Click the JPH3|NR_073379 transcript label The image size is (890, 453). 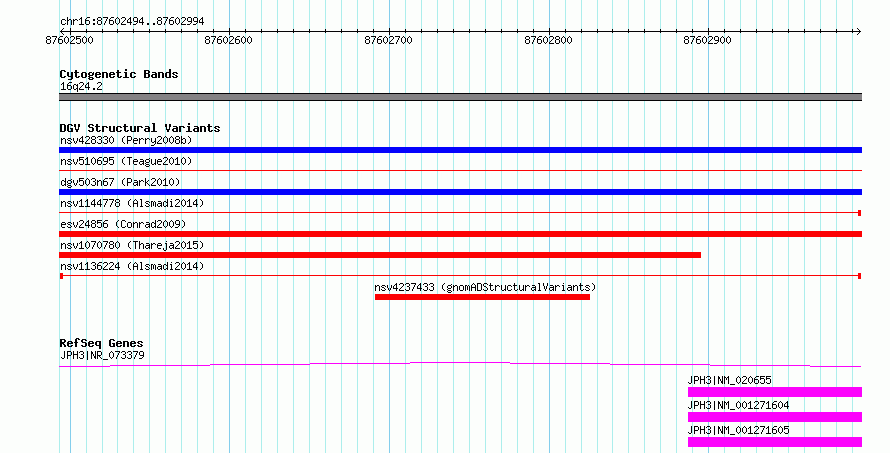coord(102,355)
